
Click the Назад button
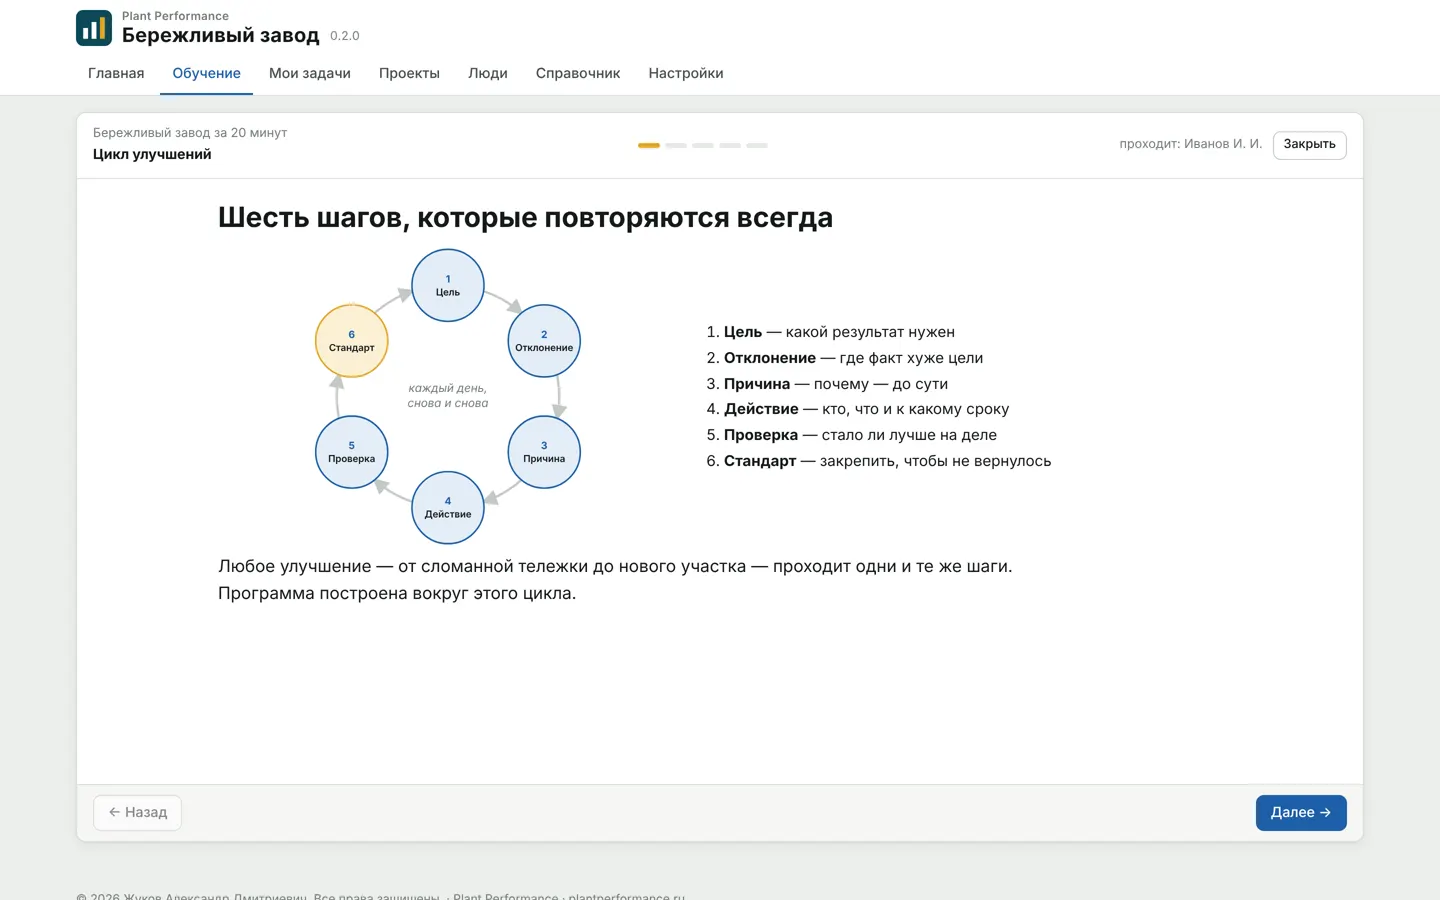pyautogui.click(x=138, y=813)
